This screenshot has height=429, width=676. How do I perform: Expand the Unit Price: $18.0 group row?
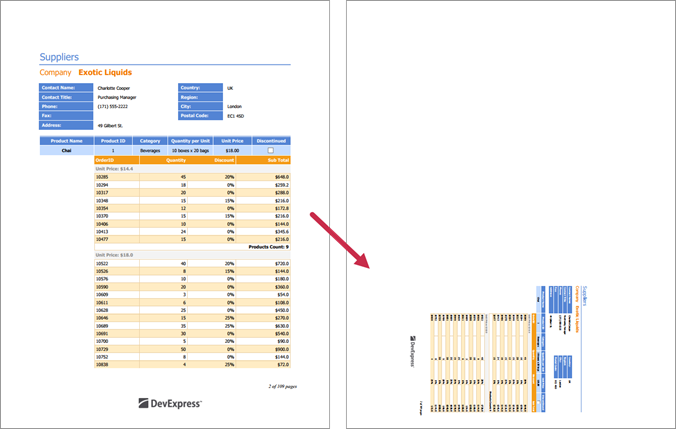pos(114,255)
